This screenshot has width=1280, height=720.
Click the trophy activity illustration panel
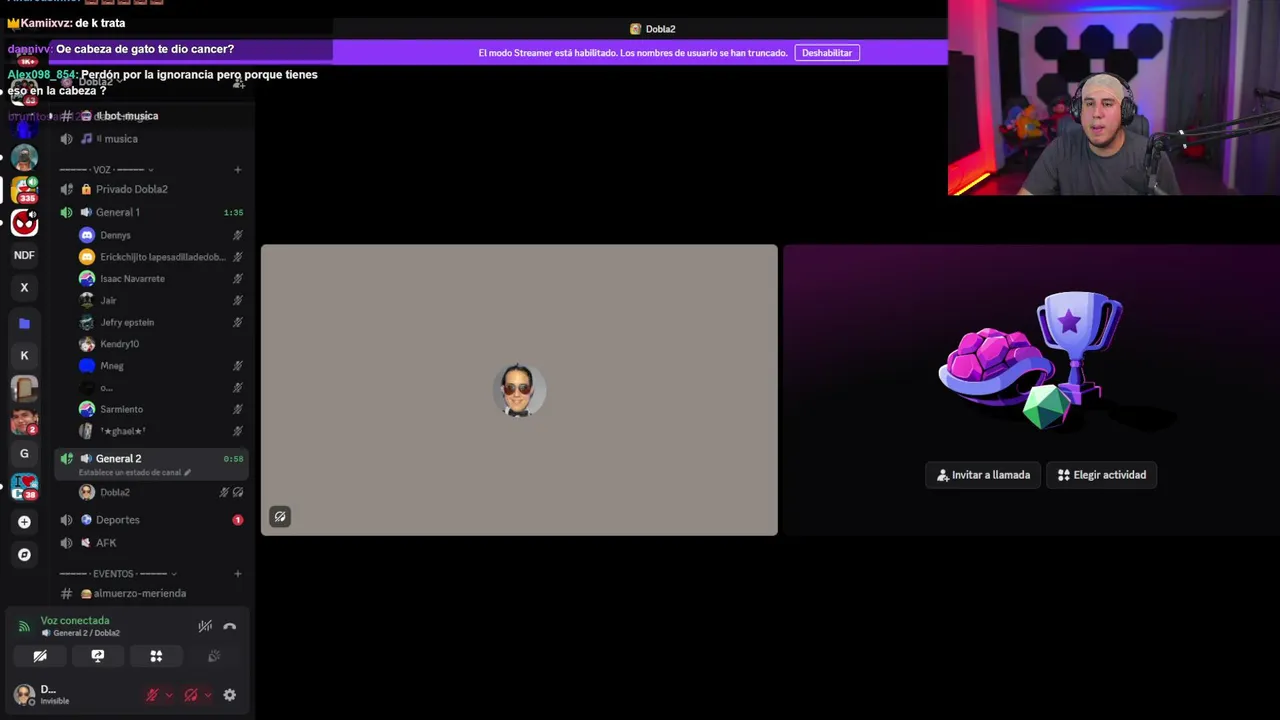(1031, 390)
